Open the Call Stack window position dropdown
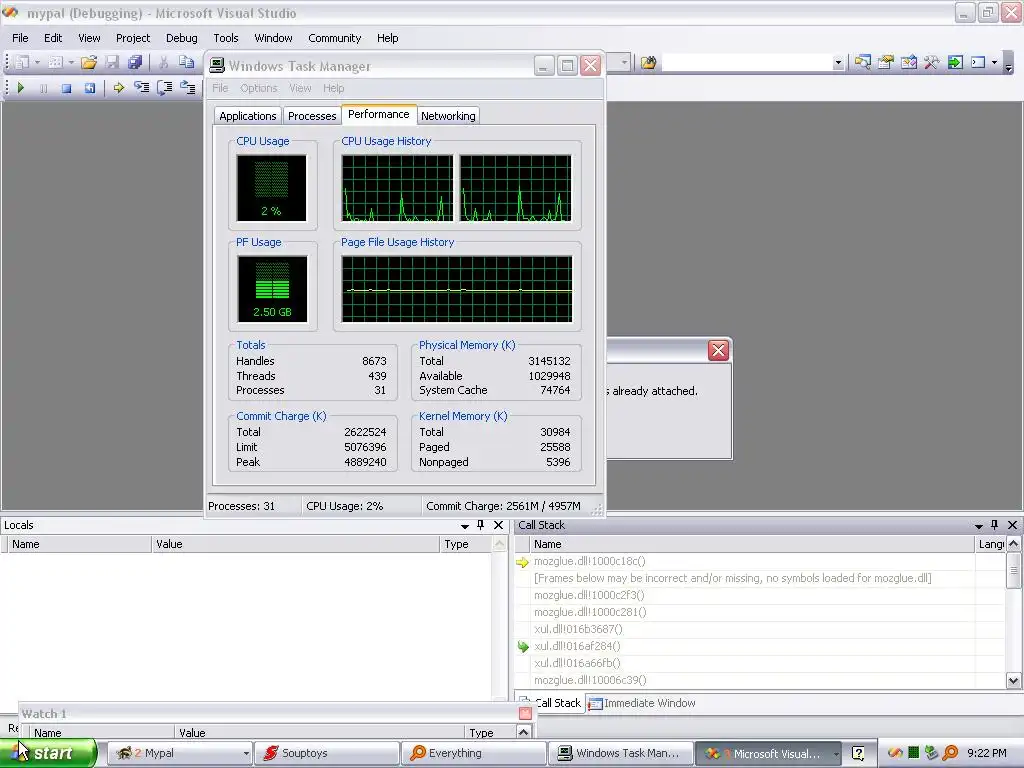This screenshot has height=768, width=1024. point(978,526)
